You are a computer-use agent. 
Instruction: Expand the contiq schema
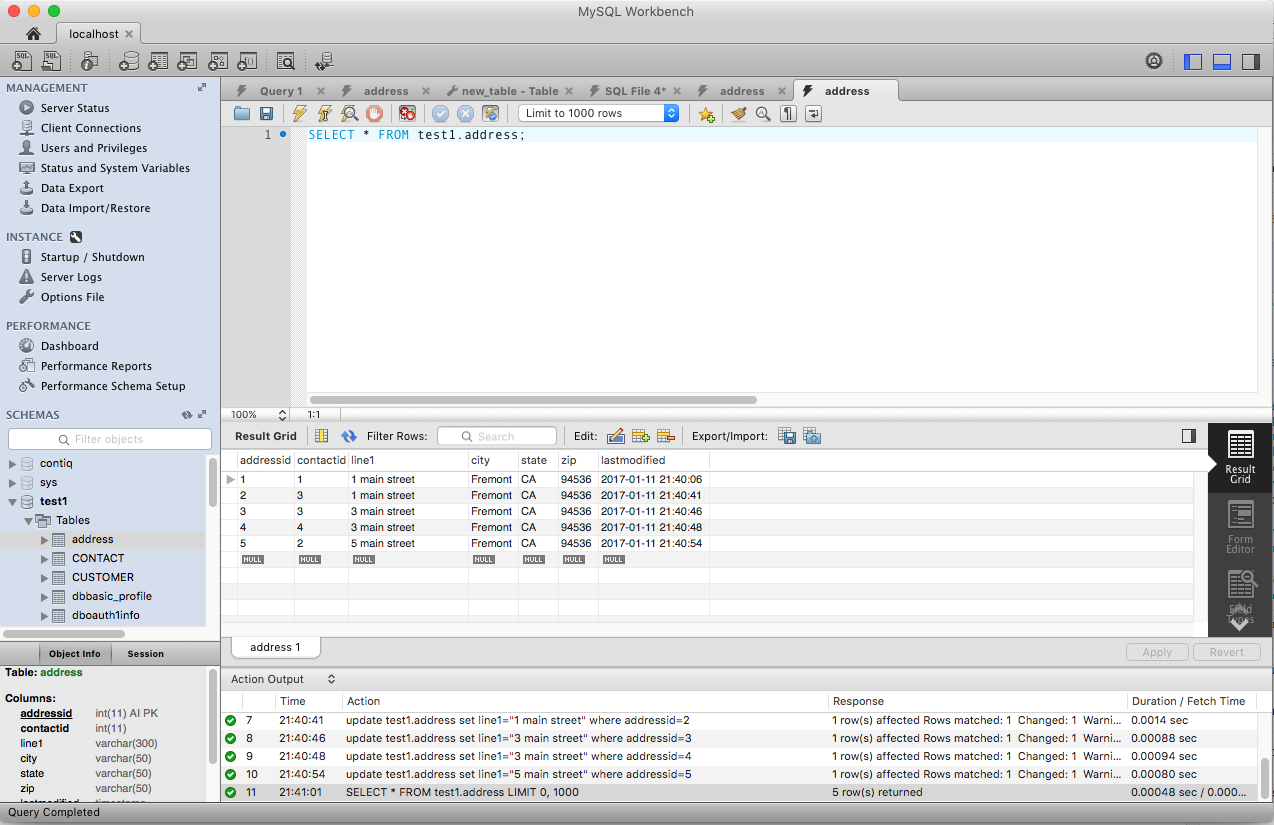point(13,464)
